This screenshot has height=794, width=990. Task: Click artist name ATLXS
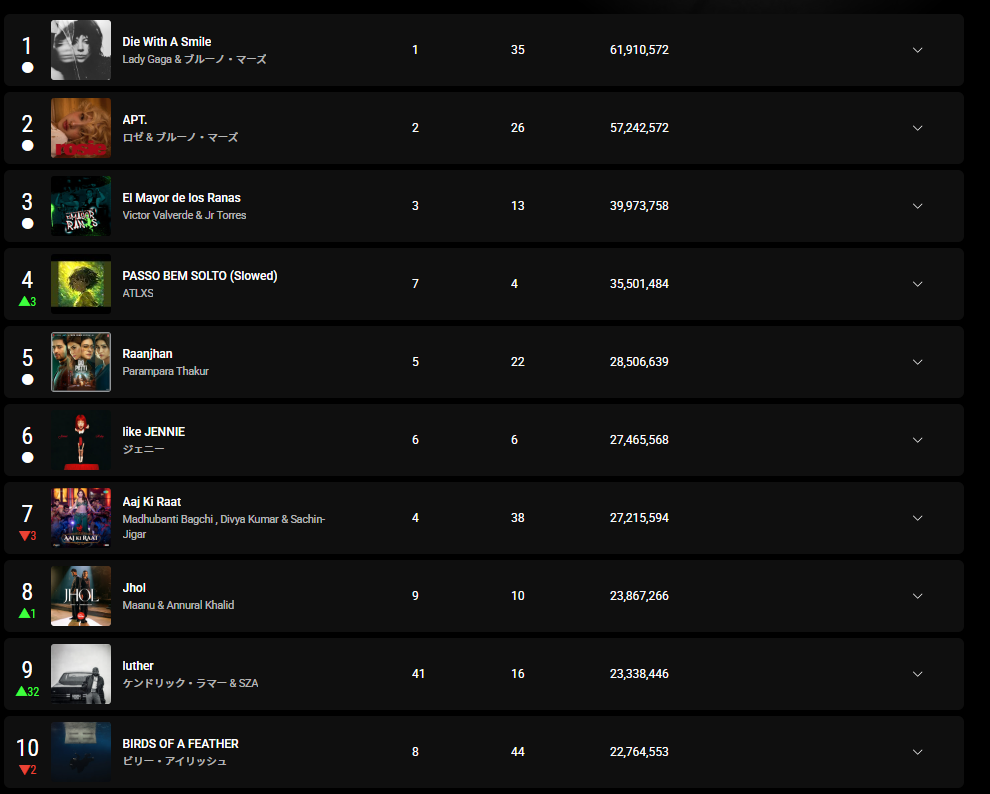coord(138,293)
